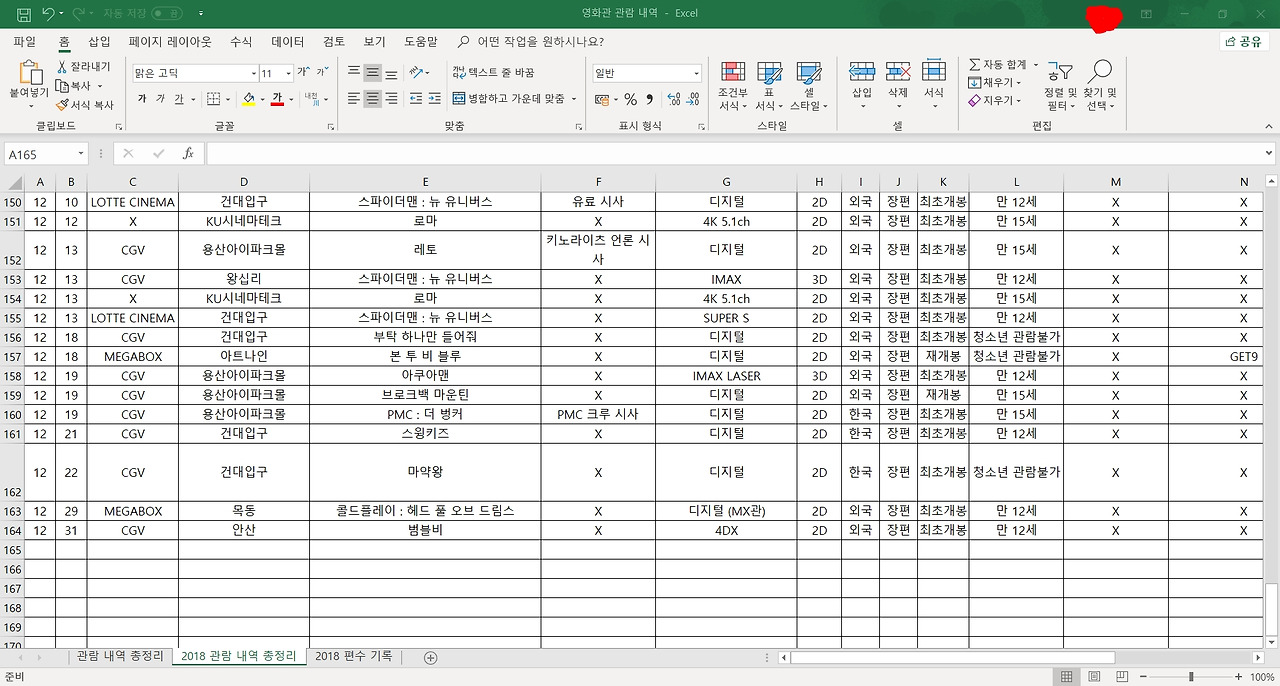
Task: Open the 파일 (File) tab
Action: [24, 42]
